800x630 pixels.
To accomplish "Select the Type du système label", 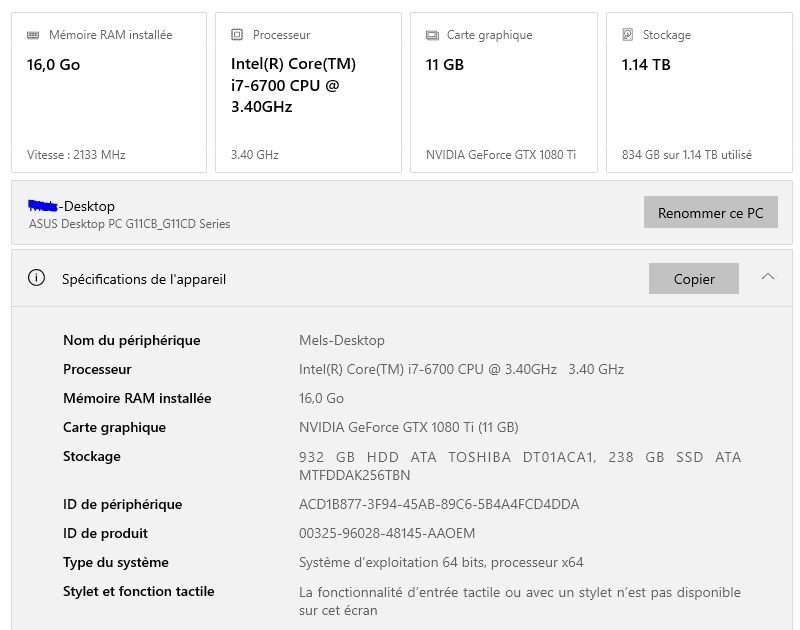I will click(115, 563).
